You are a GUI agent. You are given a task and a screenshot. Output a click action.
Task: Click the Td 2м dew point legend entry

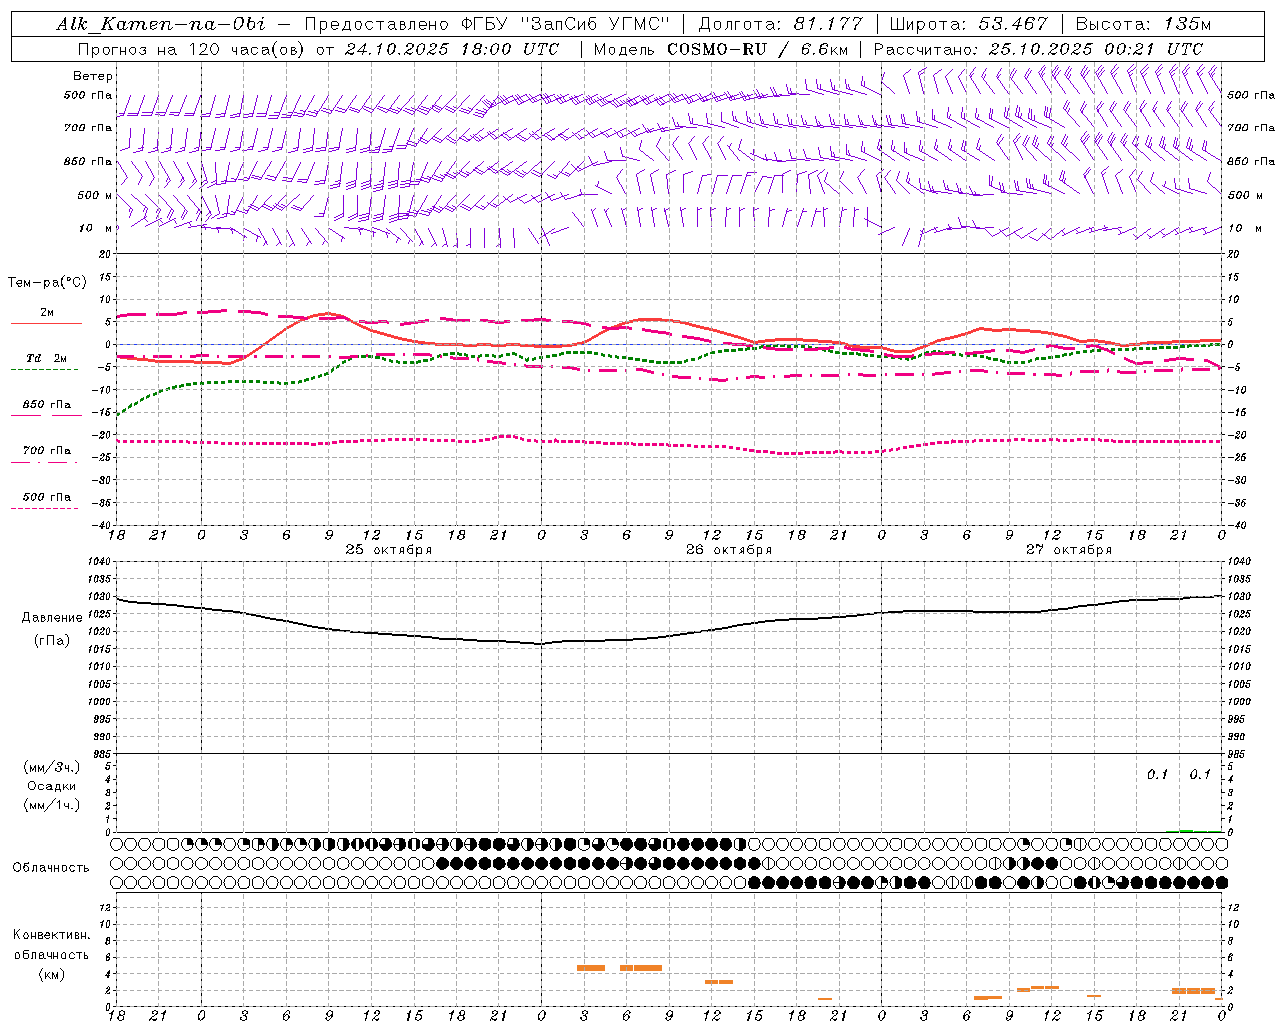[x=47, y=358]
